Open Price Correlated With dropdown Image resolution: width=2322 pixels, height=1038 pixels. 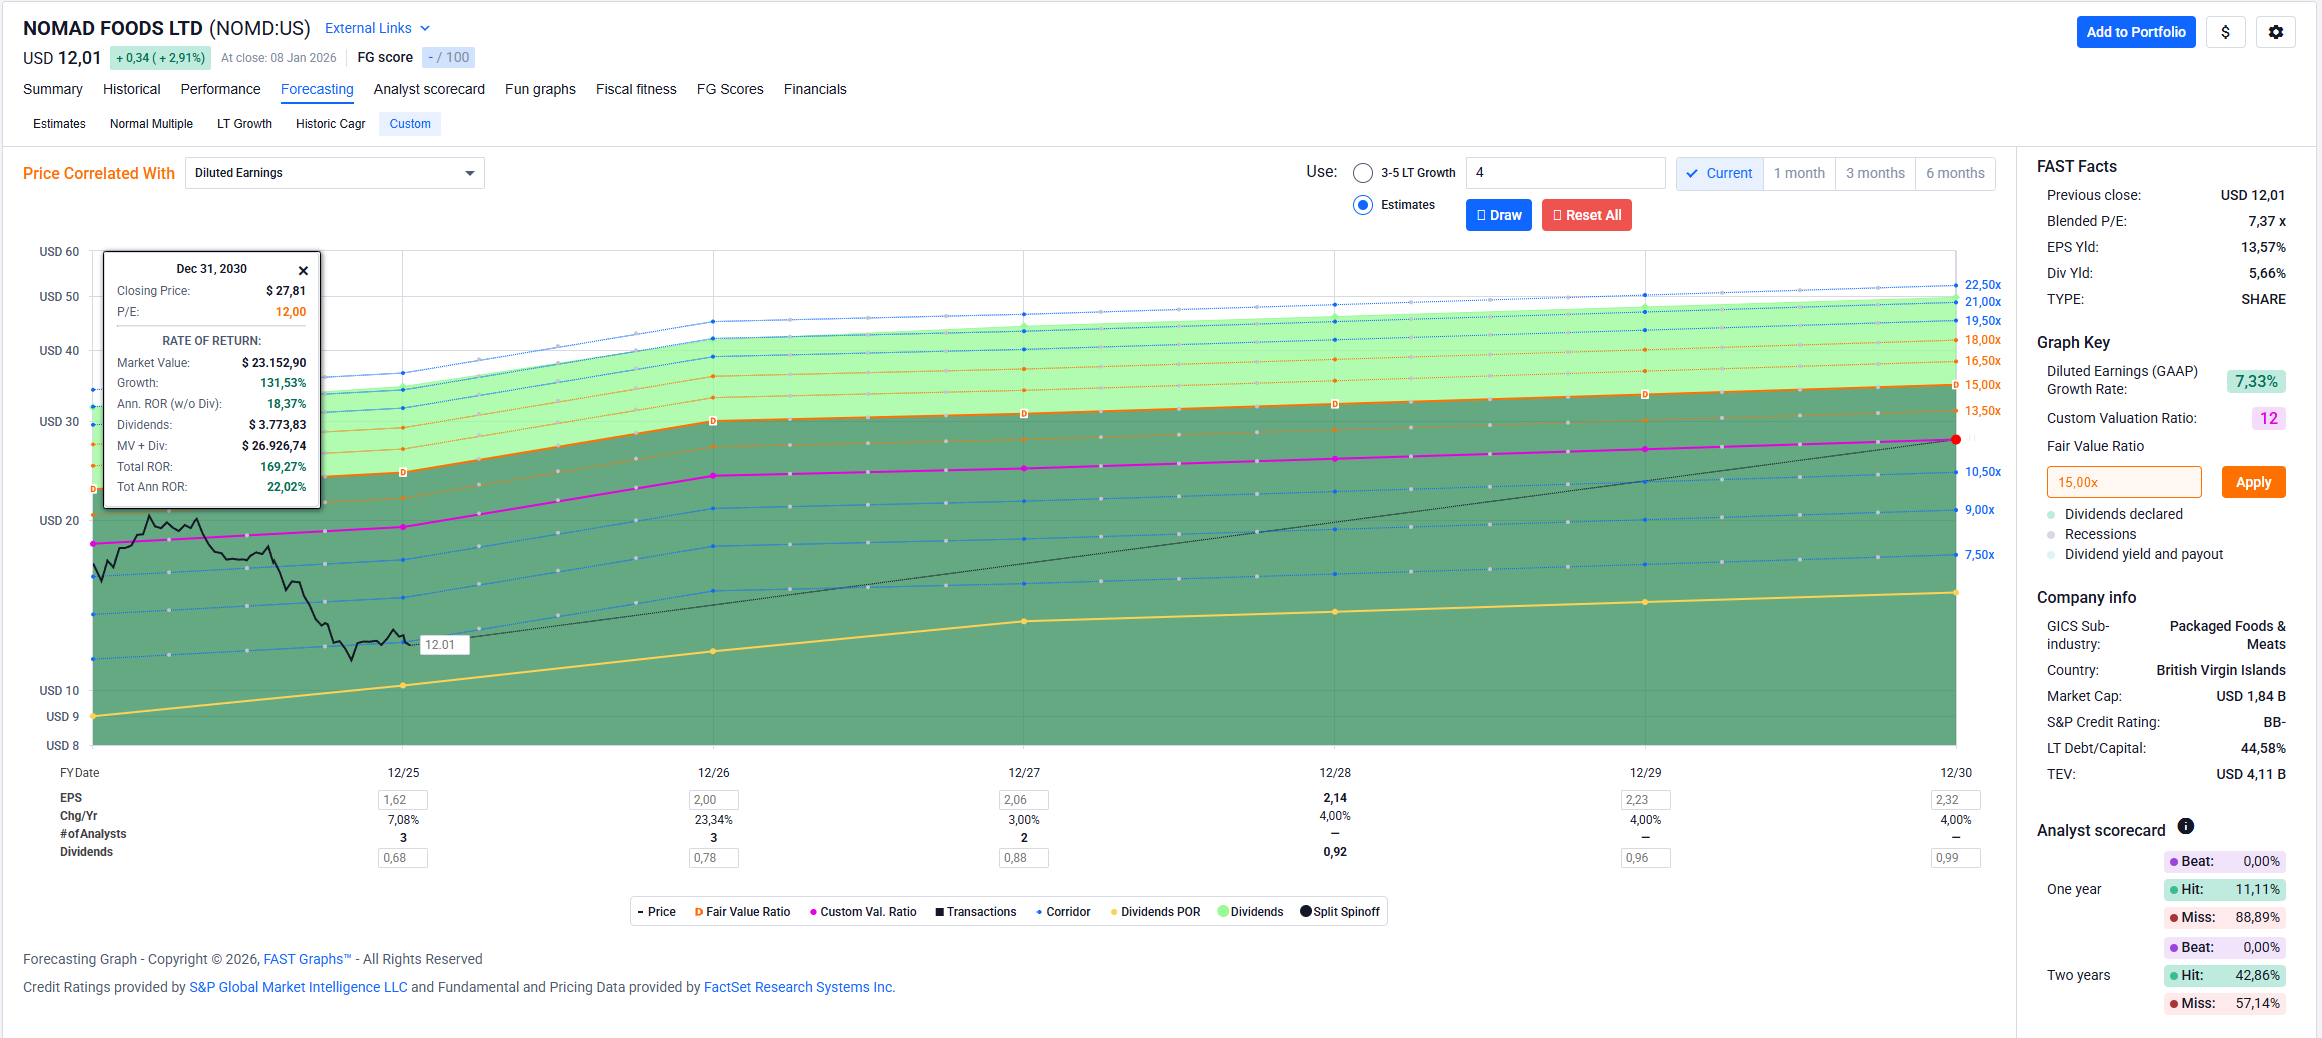[334, 173]
